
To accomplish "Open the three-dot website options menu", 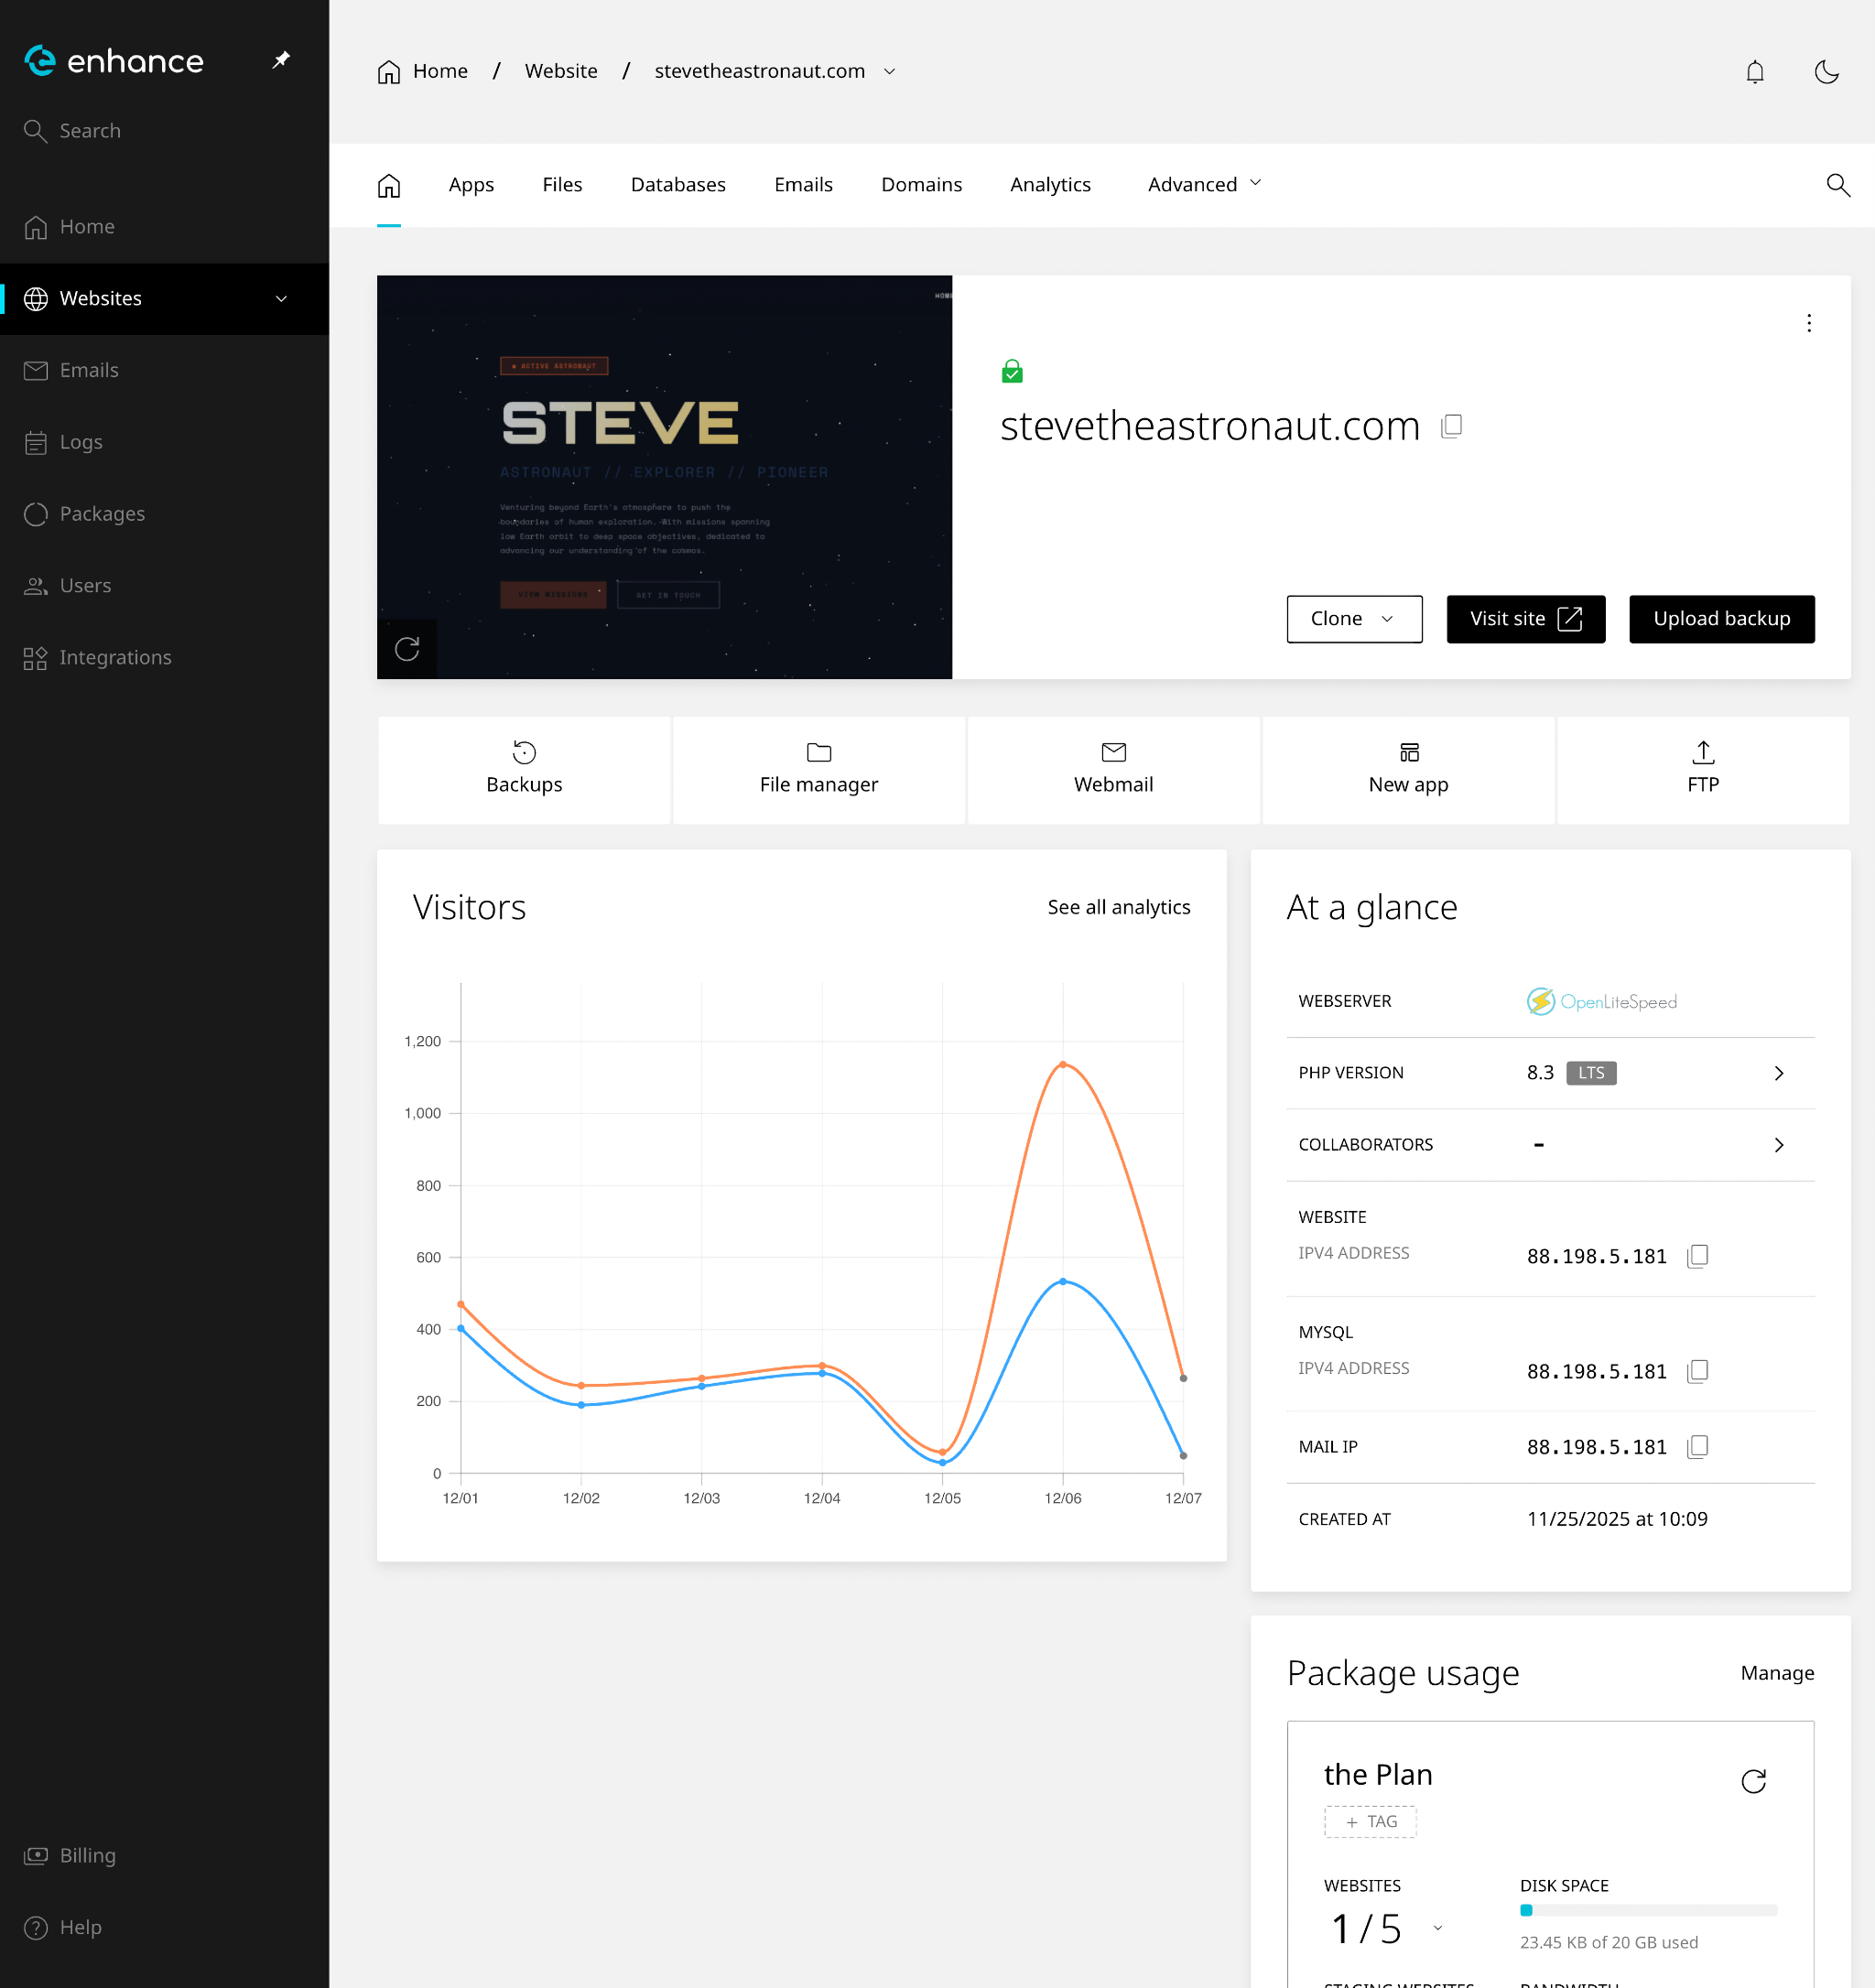I will tap(1808, 323).
